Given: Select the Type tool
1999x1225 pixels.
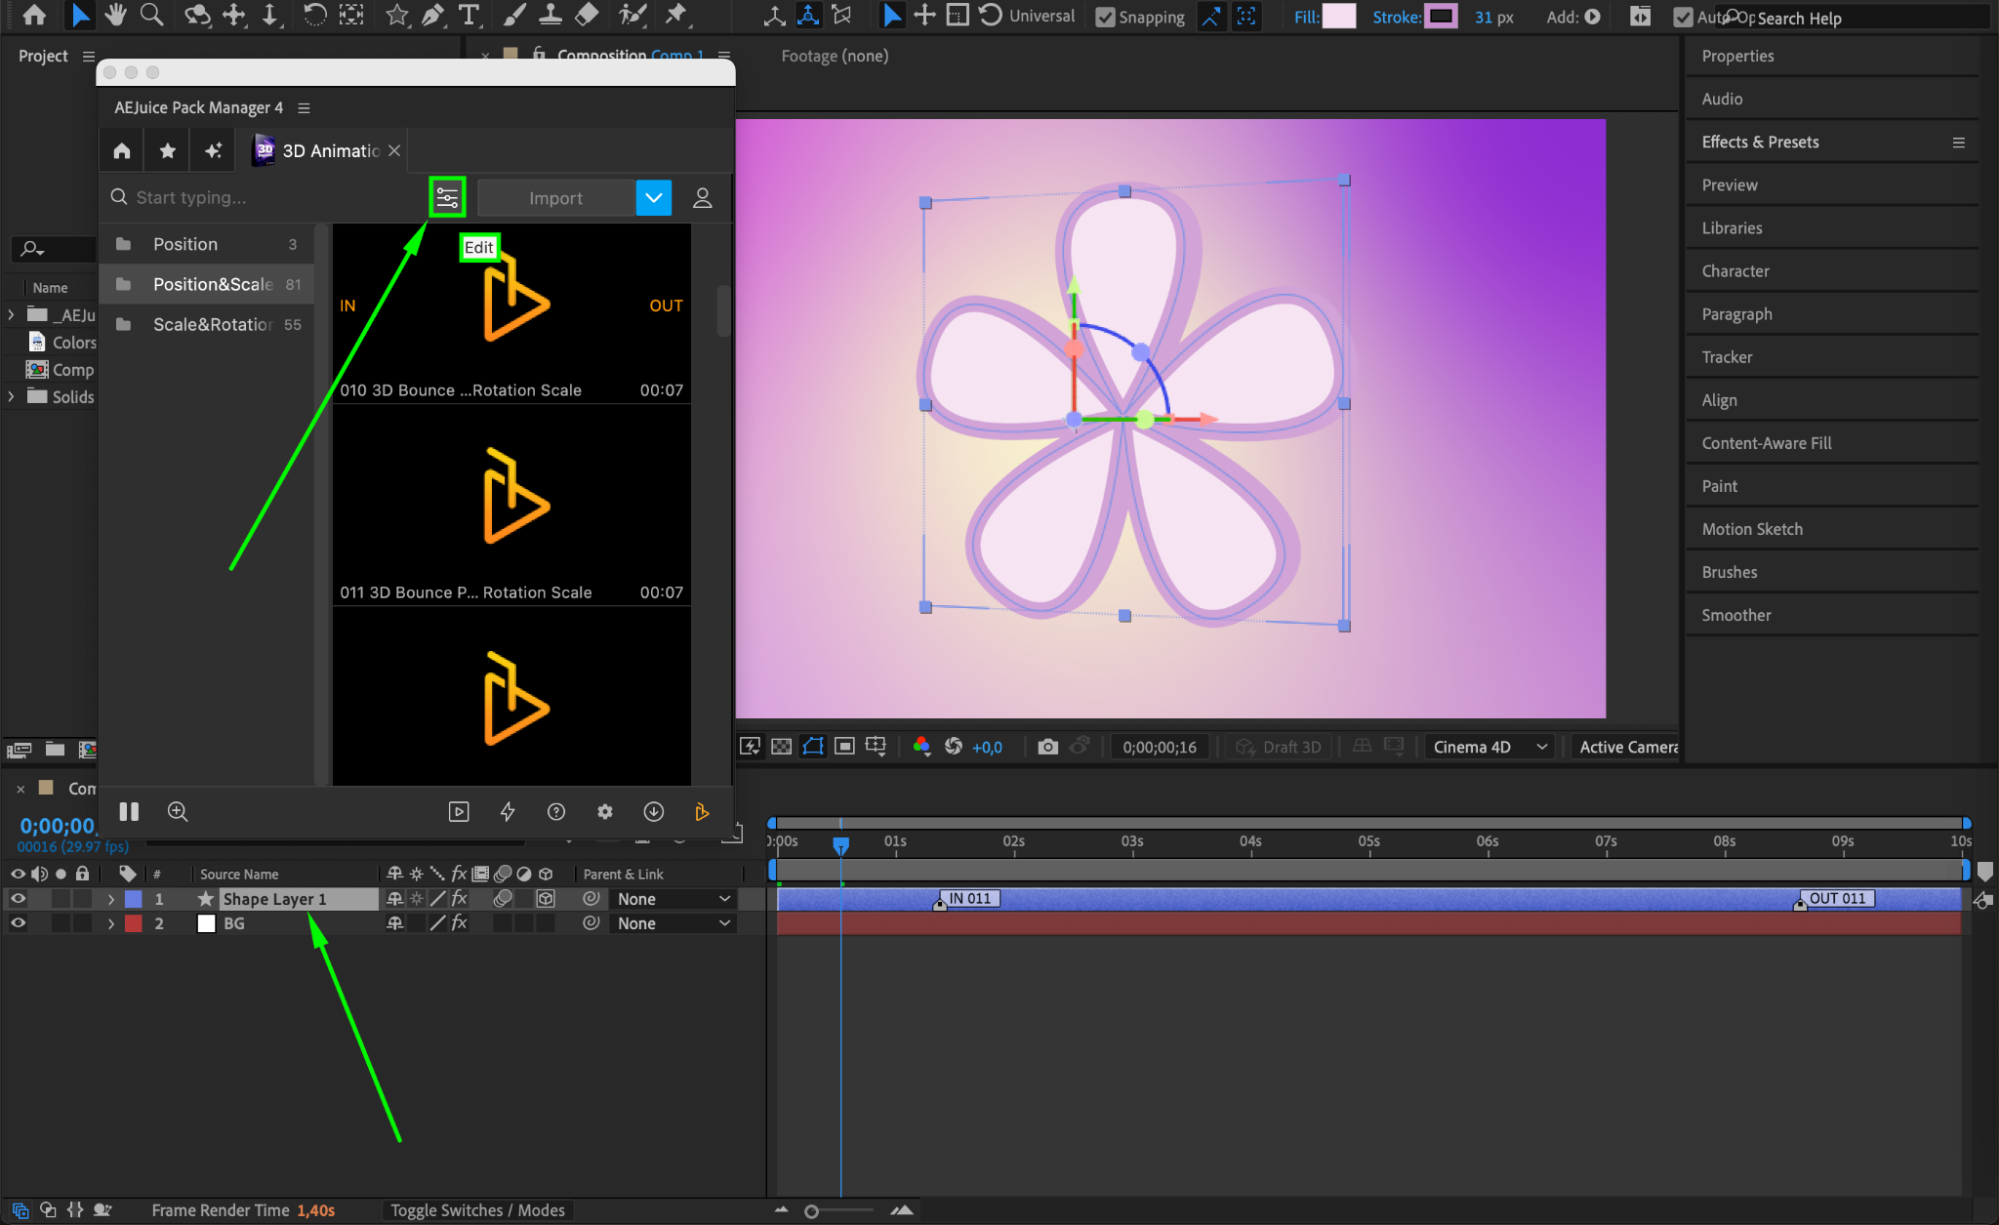Looking at the screenshot, I should point(468,15).
